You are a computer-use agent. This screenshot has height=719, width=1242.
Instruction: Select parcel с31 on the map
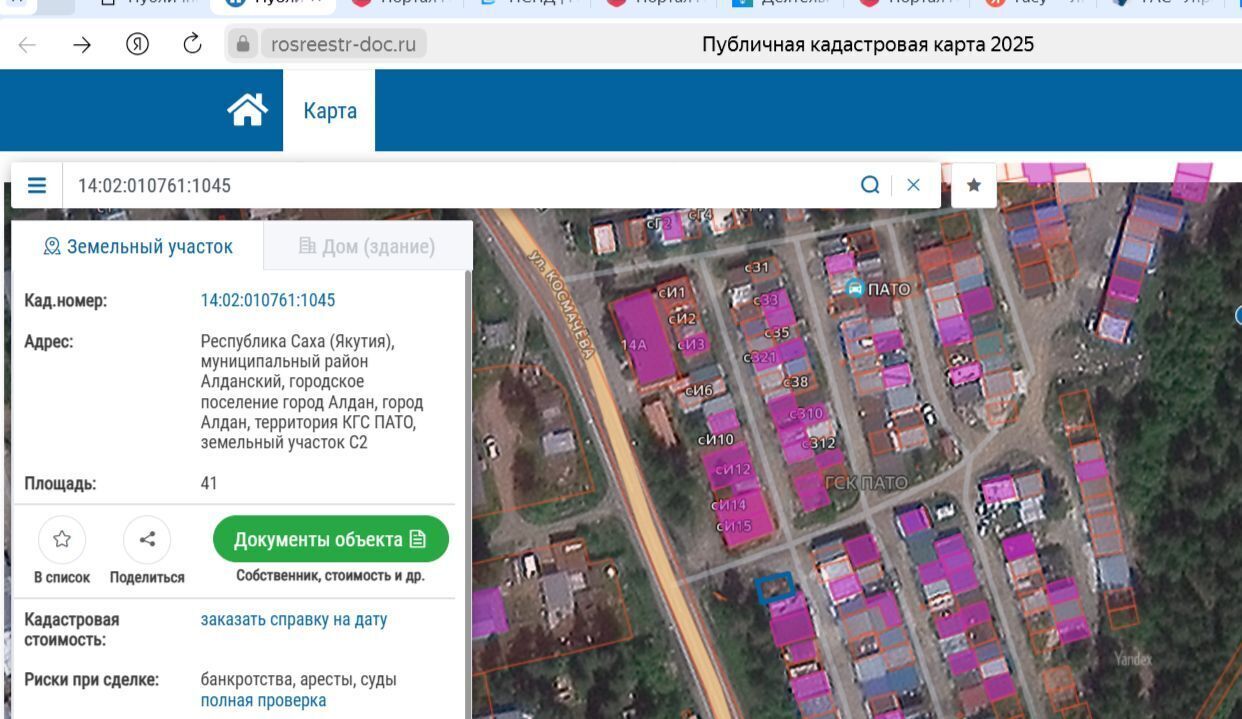[757, 267]
